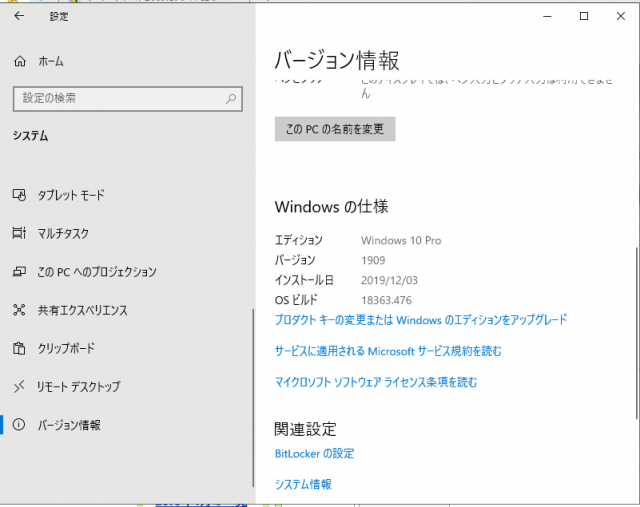Open the Home icon in the sidebar
This screenshot has height=507, width=640.
(x=20, y=61)
